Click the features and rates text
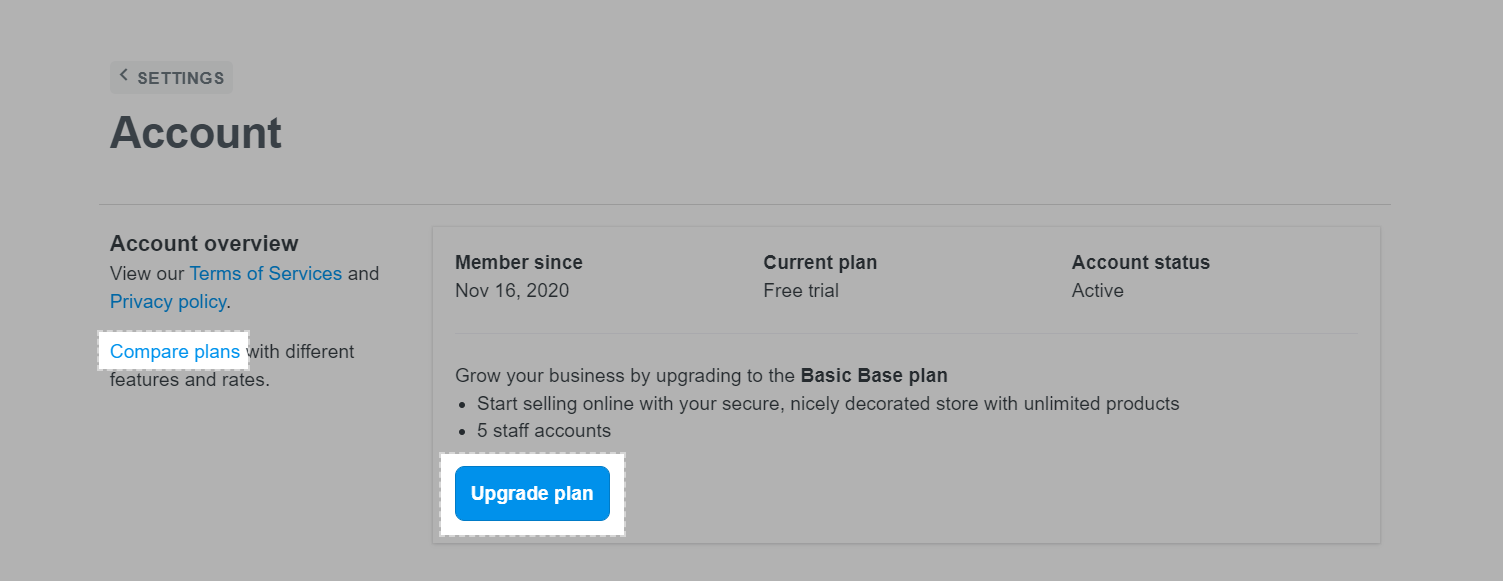The height and width of the screenshot is (581, 1503). click(x=189, y=380)
